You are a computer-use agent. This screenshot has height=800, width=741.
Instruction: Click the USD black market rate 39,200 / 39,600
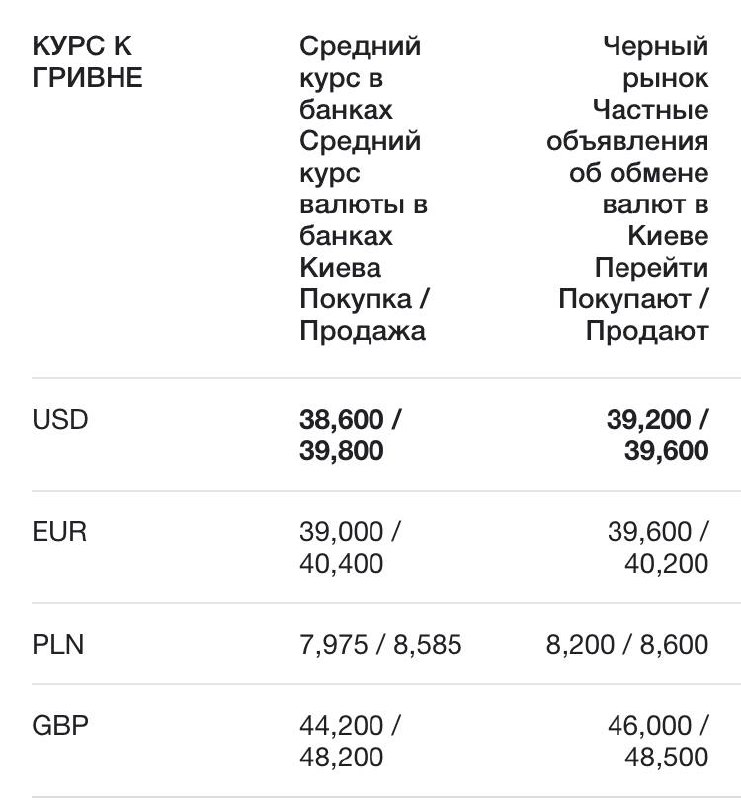tap(657, 436)
